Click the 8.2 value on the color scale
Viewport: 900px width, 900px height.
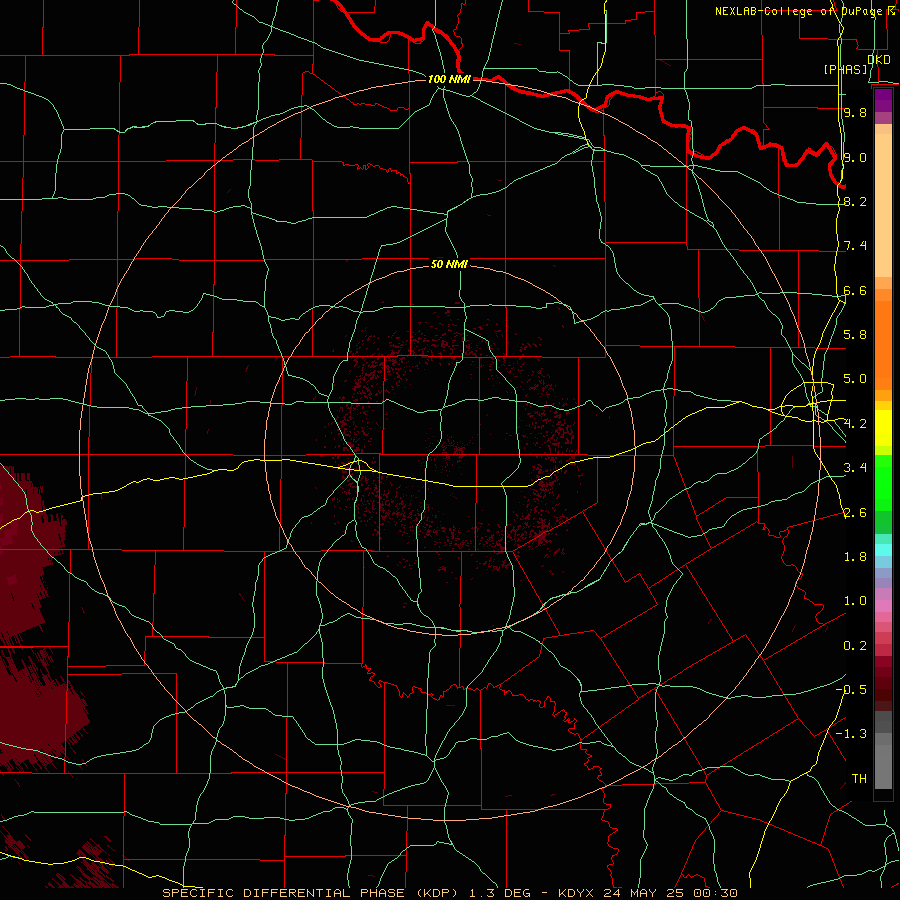coord(855,201)
